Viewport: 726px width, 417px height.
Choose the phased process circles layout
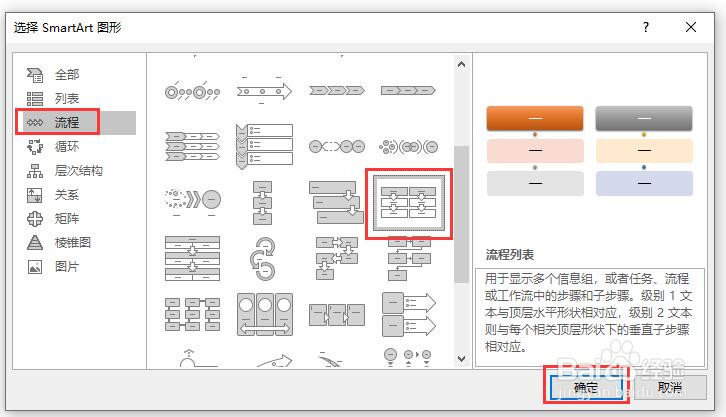point(408,147)
